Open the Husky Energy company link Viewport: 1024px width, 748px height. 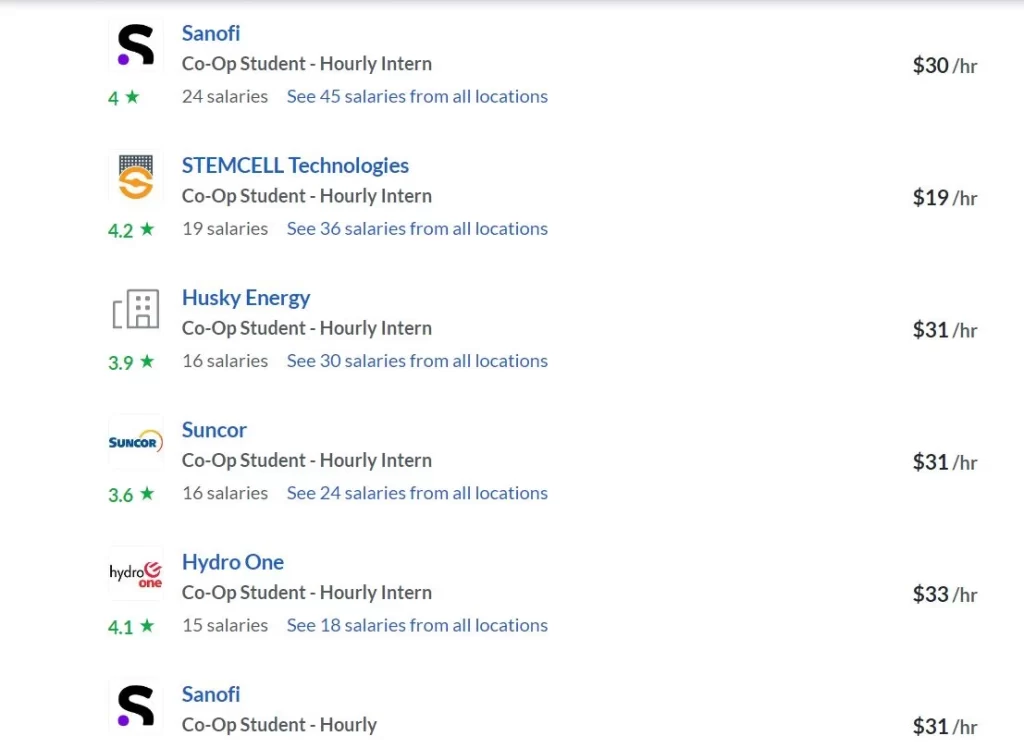tap(246, 298)
